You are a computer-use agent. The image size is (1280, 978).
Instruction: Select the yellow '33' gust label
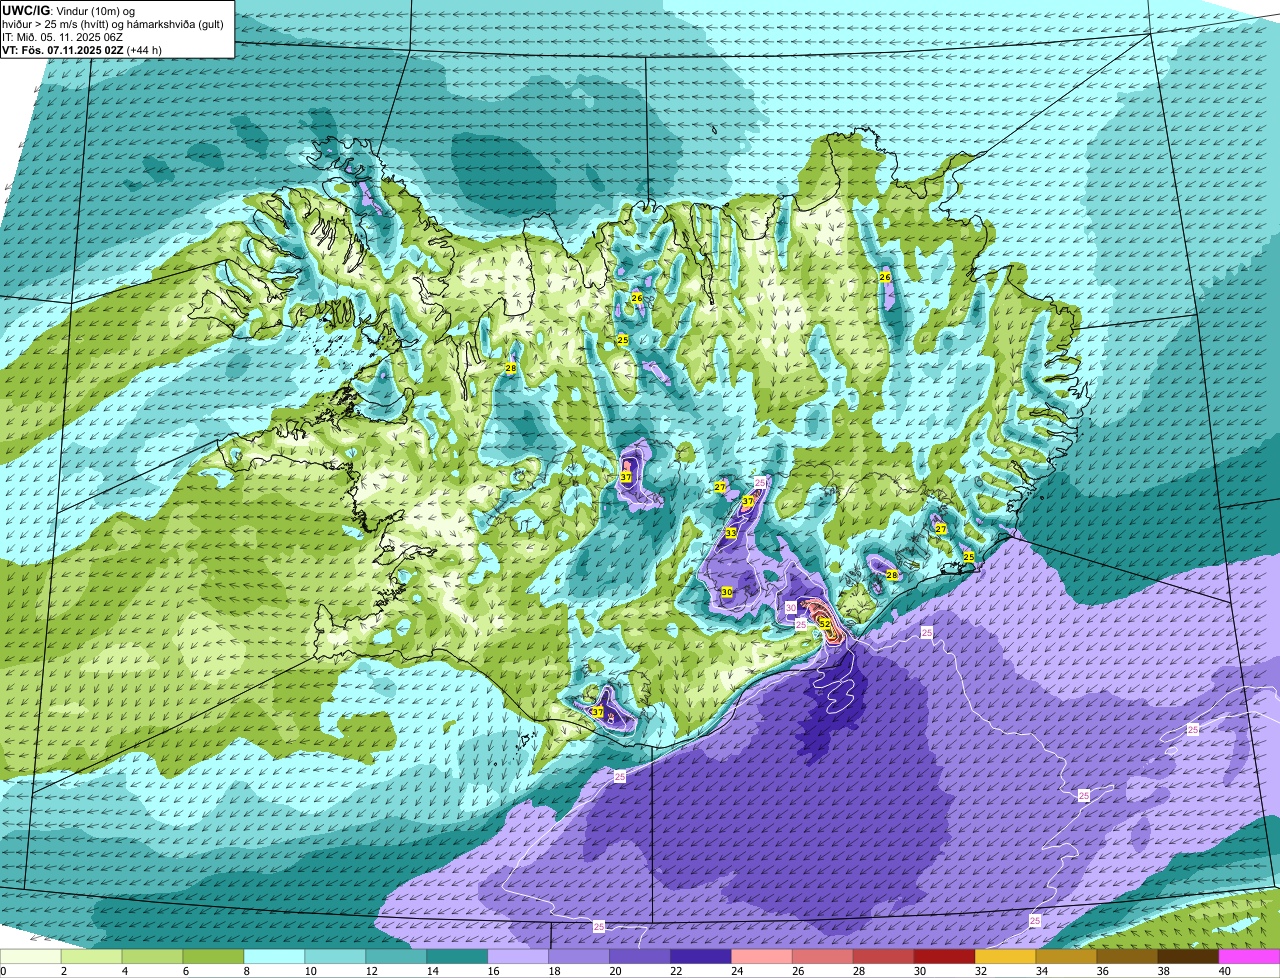(x=731, y=533)
